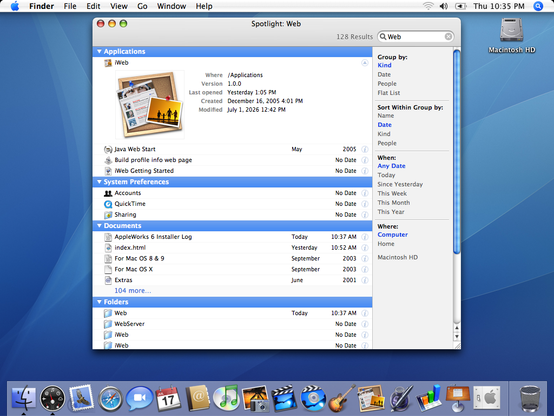Screen dimensions: 554x416
Task: Open the Go menu
Action: click(142, 6)
